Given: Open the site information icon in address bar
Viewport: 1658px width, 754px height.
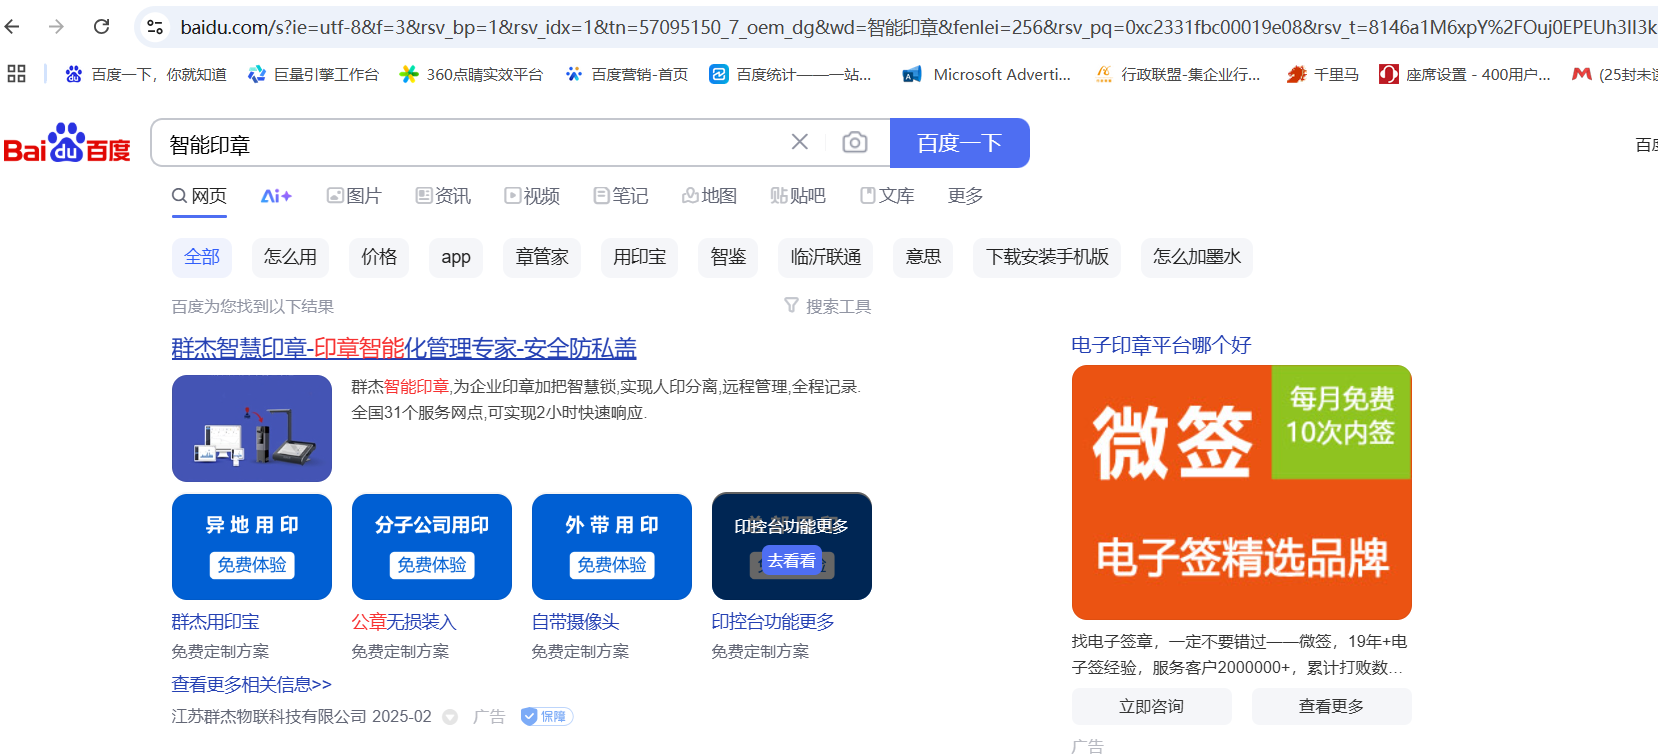Looking at the screenshot, I should tap(155, 27).
